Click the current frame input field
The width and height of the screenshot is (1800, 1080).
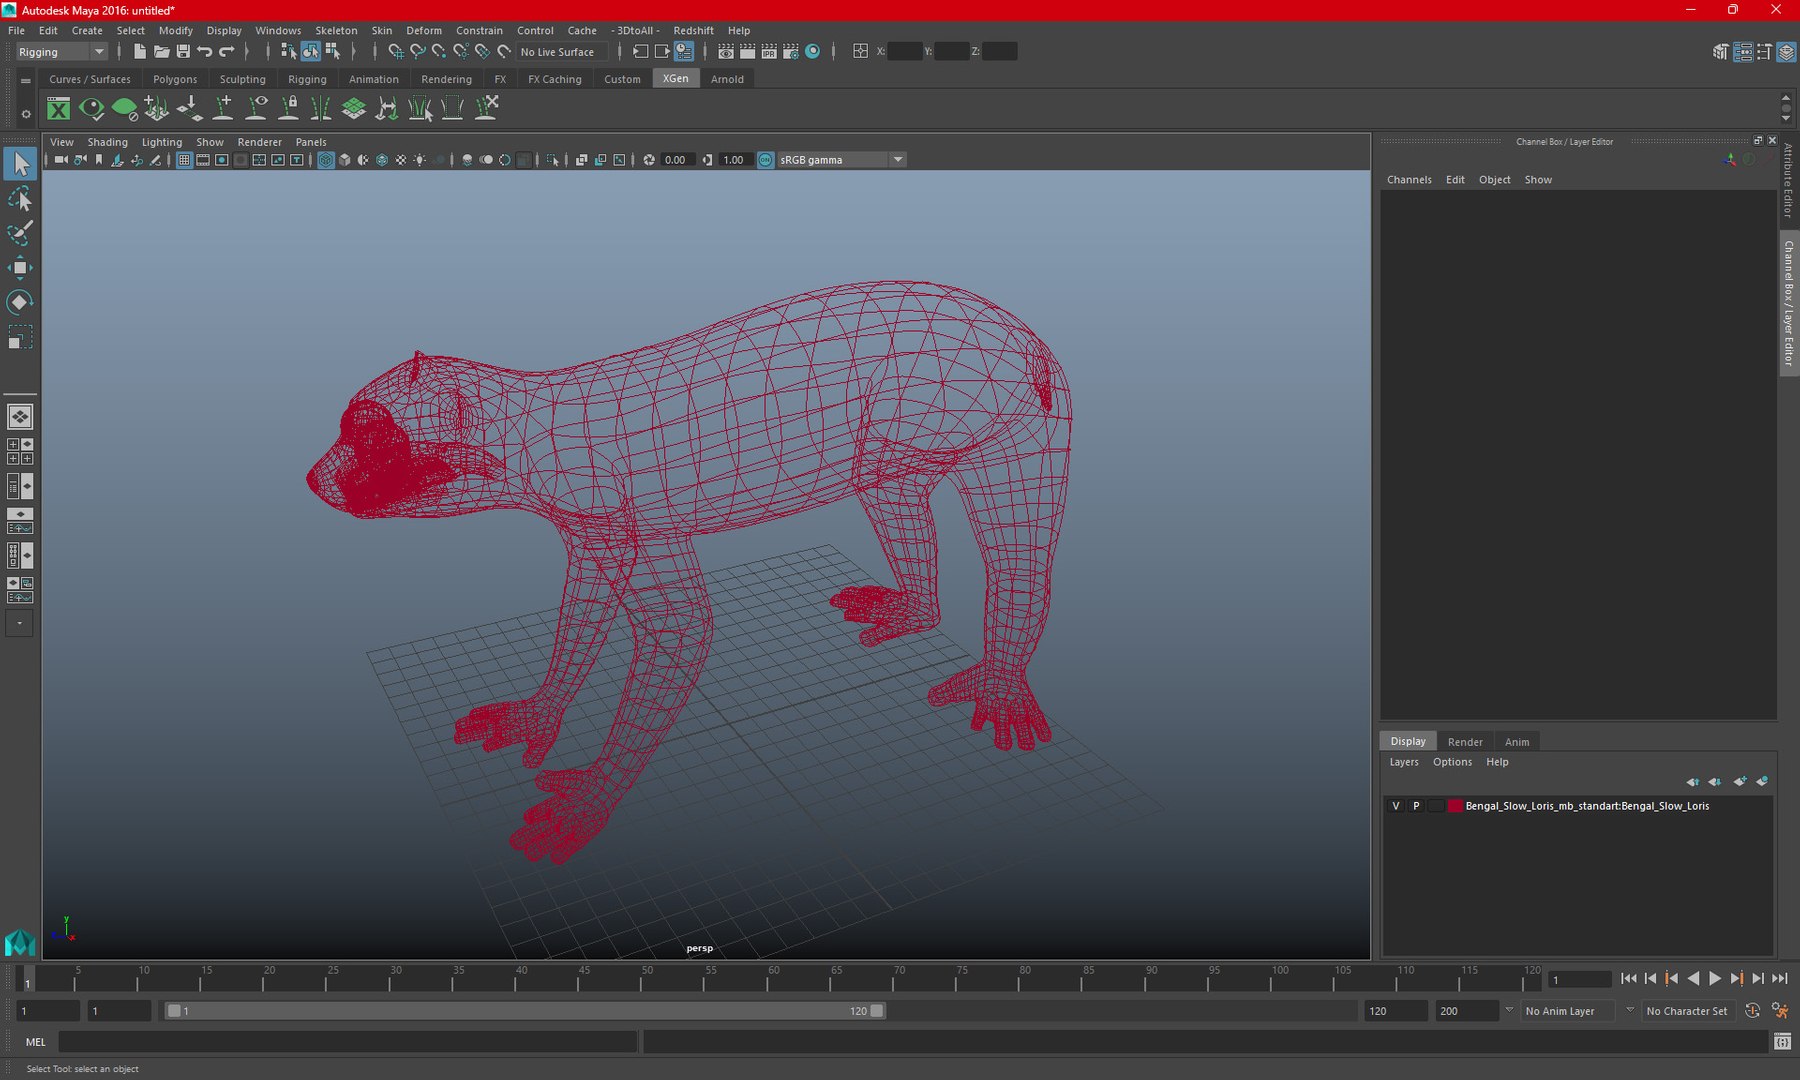(x=1580, y=980)
